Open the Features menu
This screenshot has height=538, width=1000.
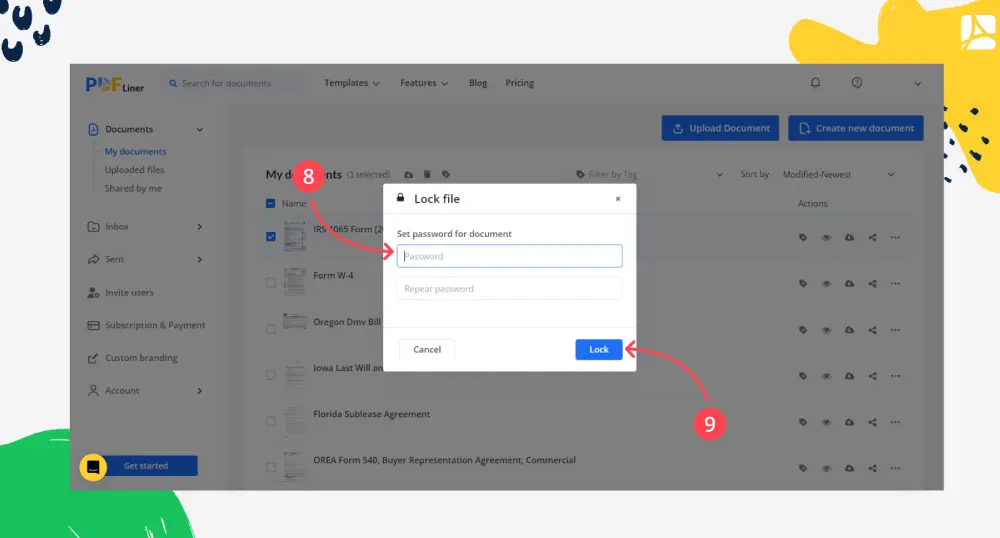(x=424, y=83)
